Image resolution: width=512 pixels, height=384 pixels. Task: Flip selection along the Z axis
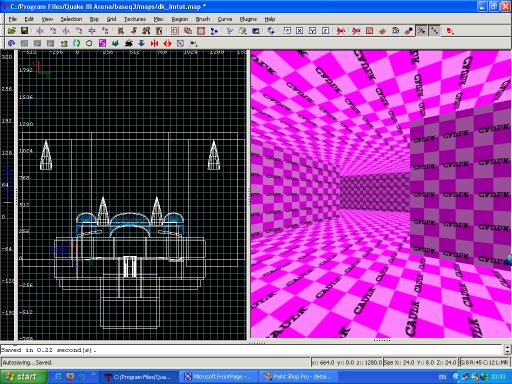coord(92,31)
